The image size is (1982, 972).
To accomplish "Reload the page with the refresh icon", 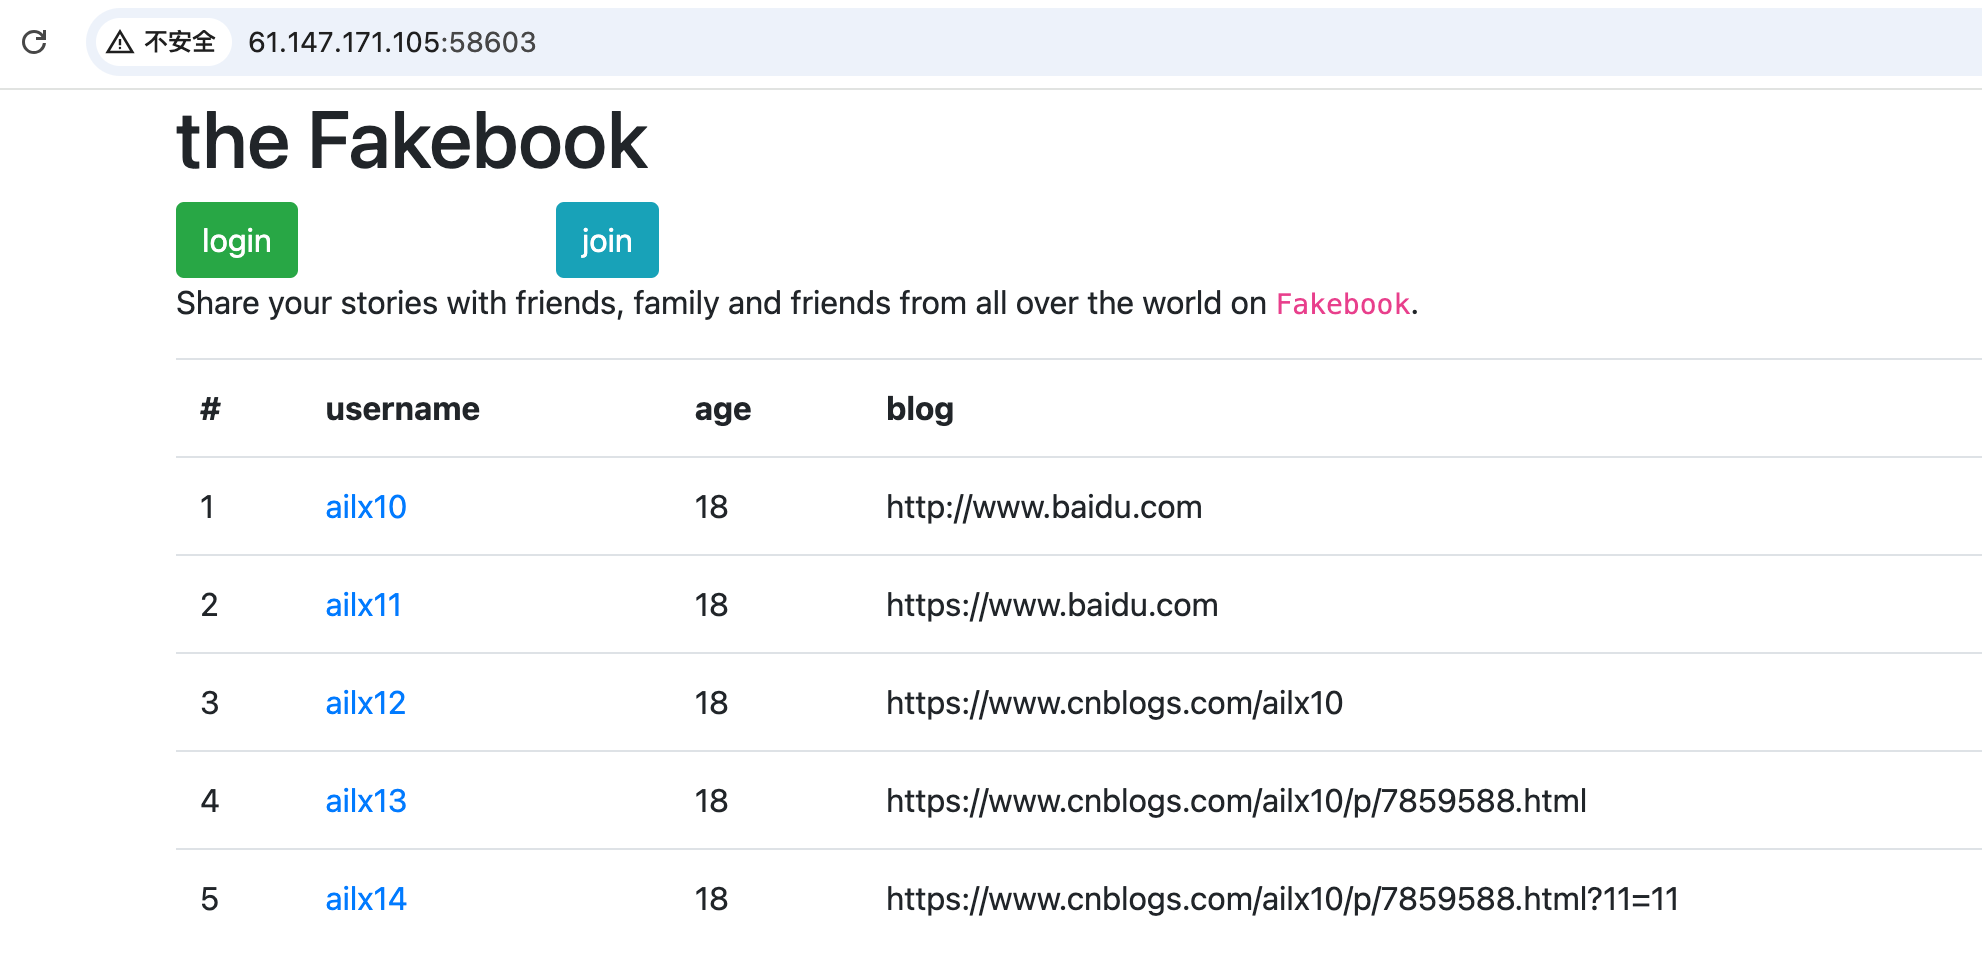I will (35, 42).
